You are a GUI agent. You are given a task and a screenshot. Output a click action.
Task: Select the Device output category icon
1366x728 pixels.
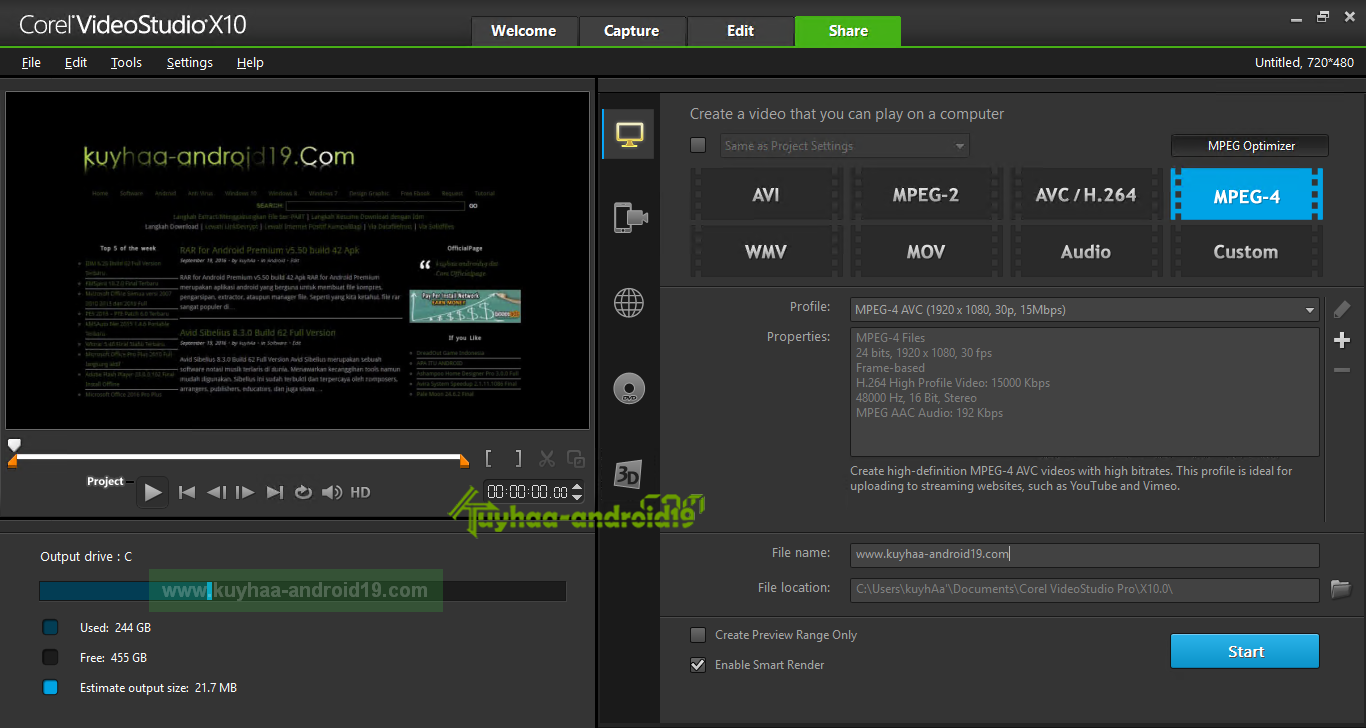[630, 217]
